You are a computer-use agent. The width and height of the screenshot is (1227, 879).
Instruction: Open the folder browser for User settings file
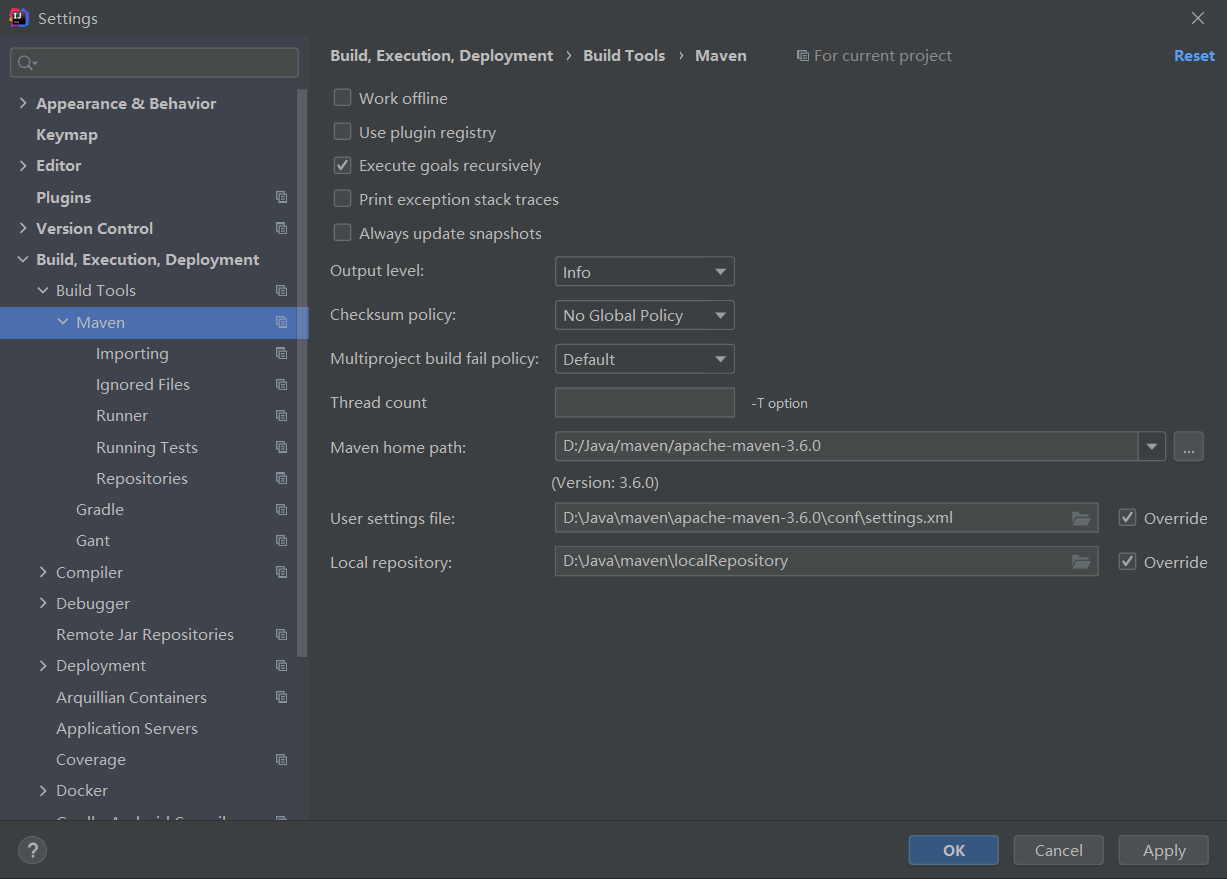click(1081, 518)
